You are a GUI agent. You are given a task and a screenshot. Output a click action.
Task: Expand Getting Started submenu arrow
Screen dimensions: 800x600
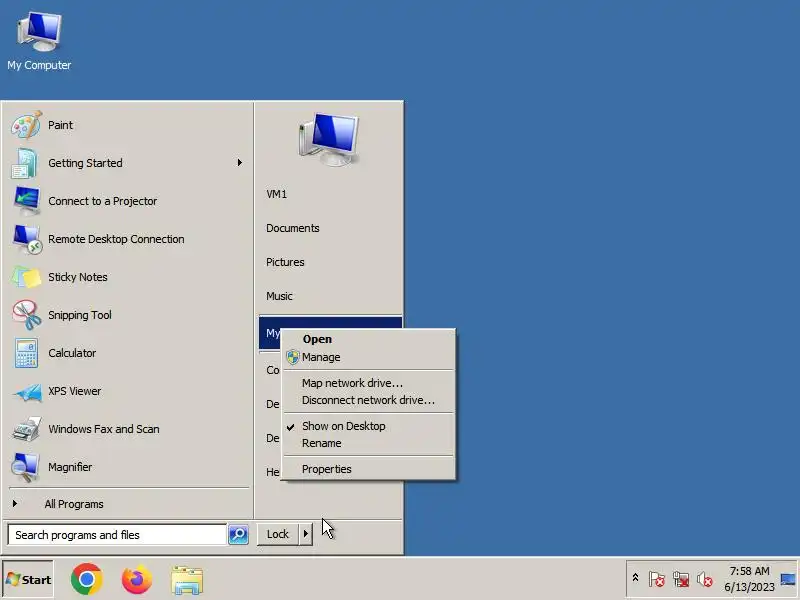pyautogui.click(x=240, y=163)
